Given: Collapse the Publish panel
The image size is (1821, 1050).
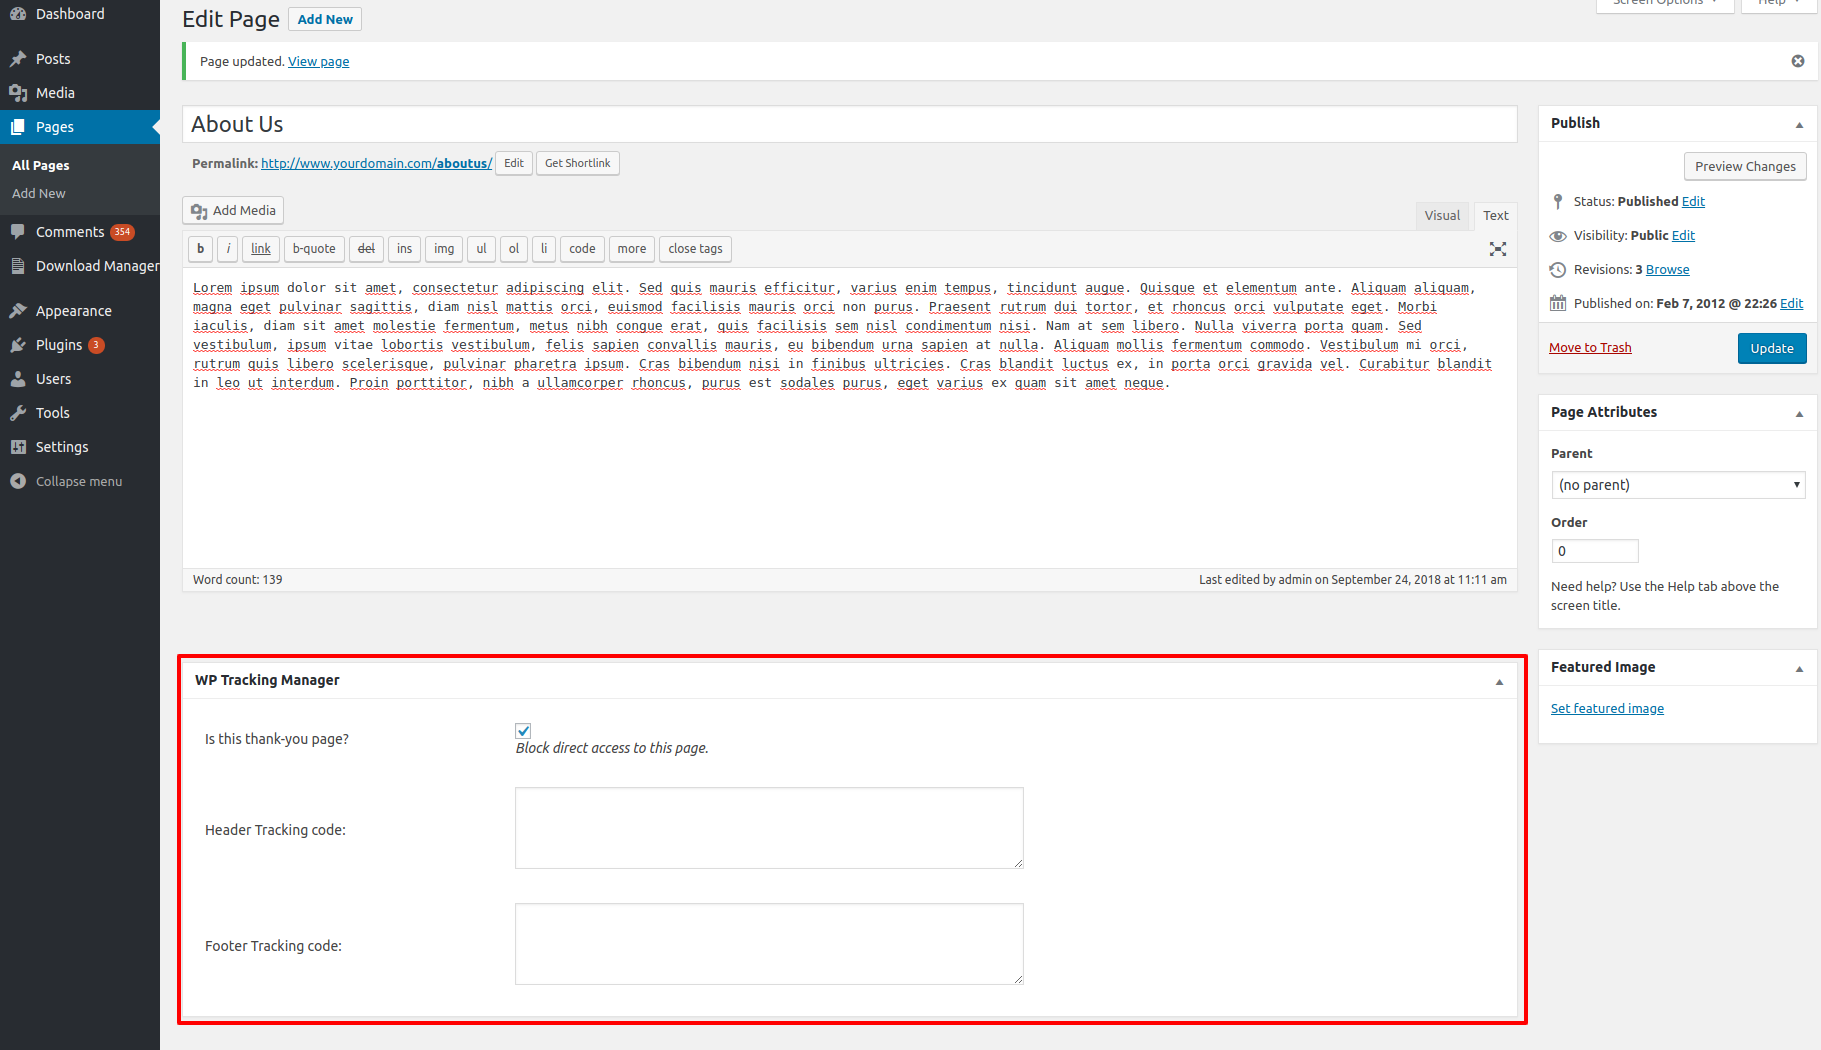Looking at the screenshot, I should coord(1799,125).
